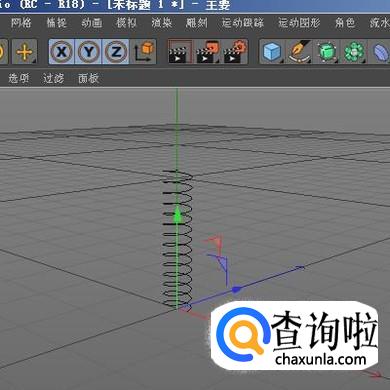
Task: Toggle the Z axis lock
Action: coord(116,52)
